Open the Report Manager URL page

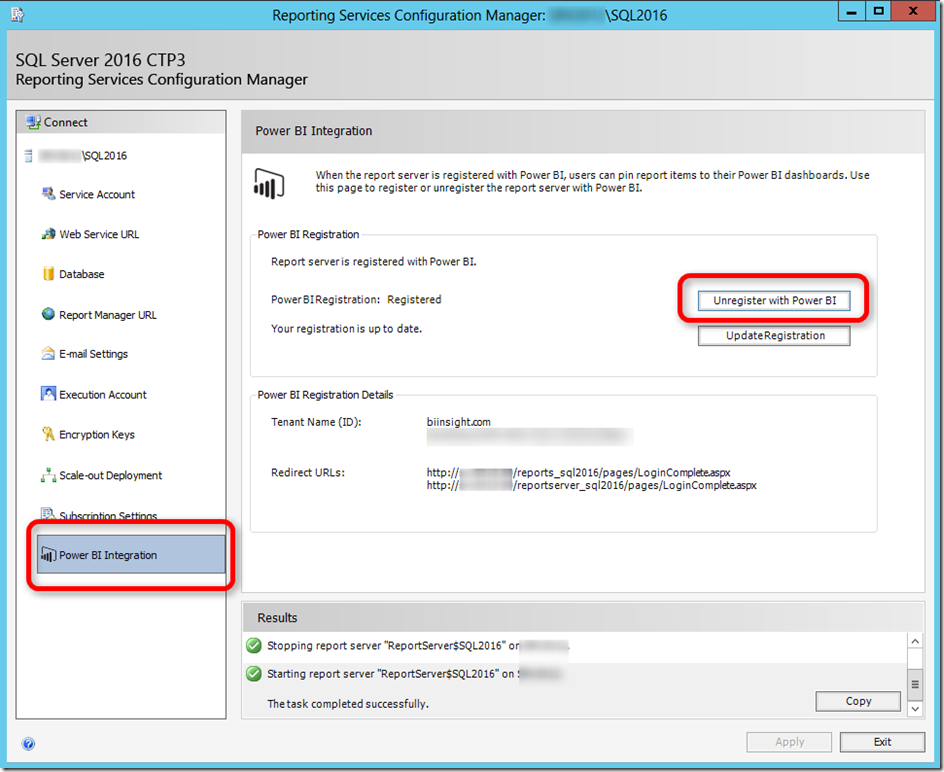coord(108,315)
